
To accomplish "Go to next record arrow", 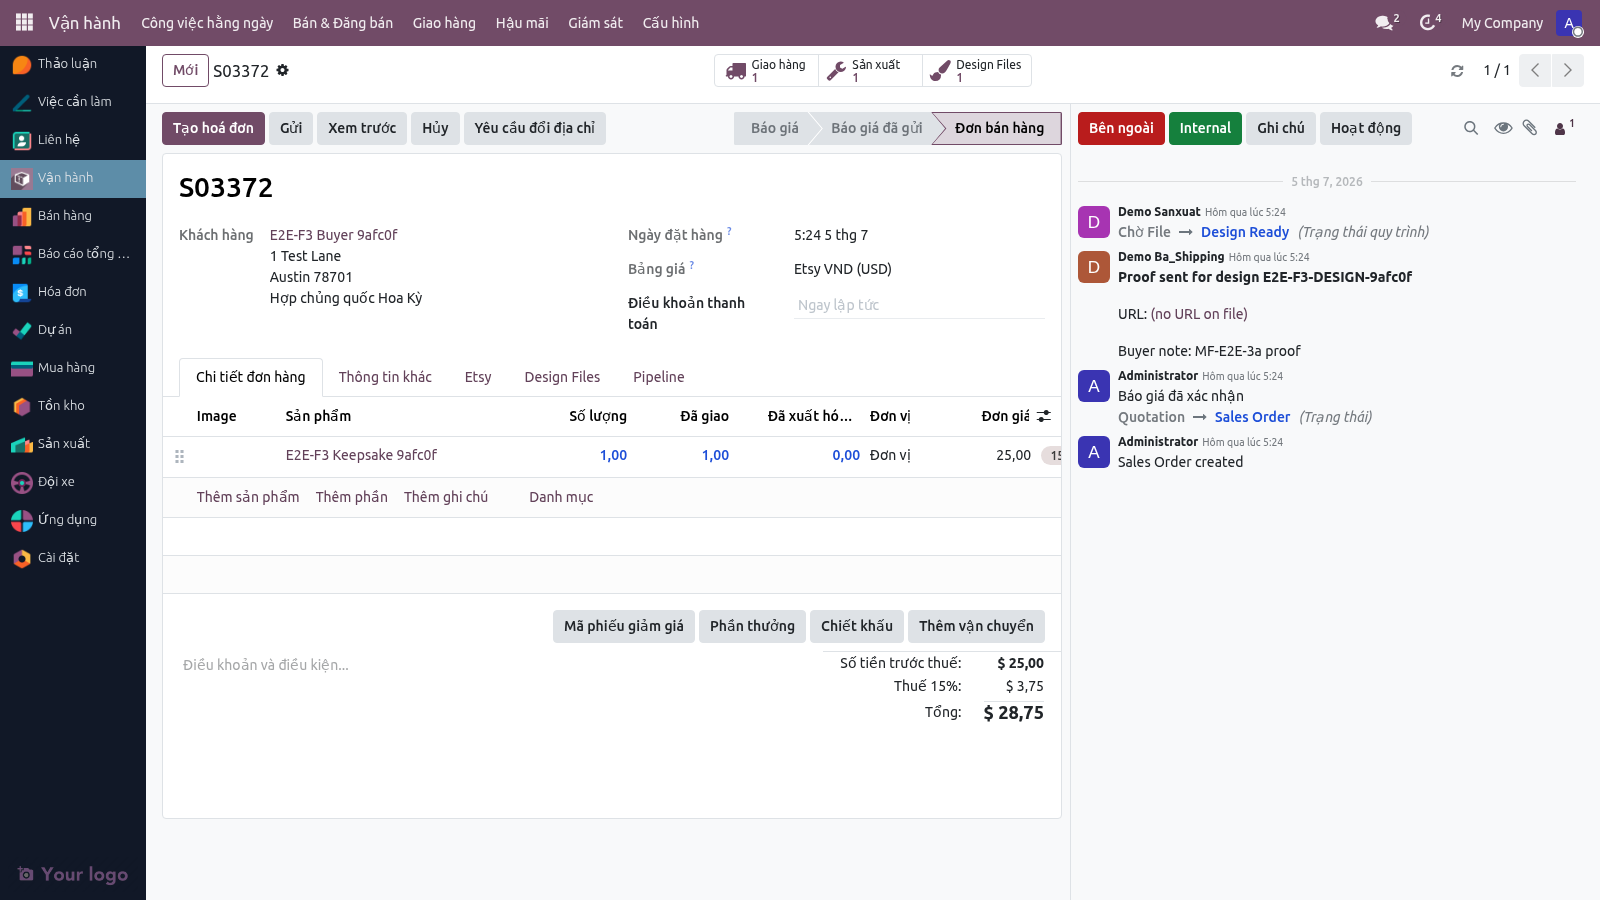I will (1568, 71).
